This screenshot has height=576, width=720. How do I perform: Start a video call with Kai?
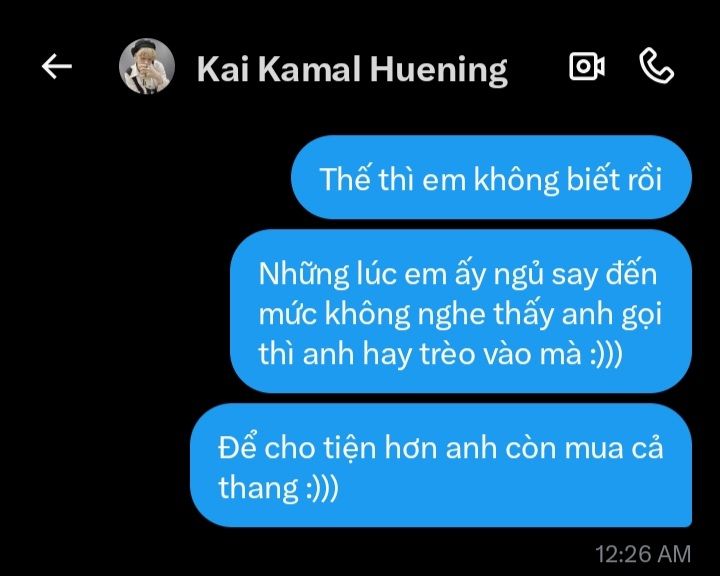pos(586,66)
